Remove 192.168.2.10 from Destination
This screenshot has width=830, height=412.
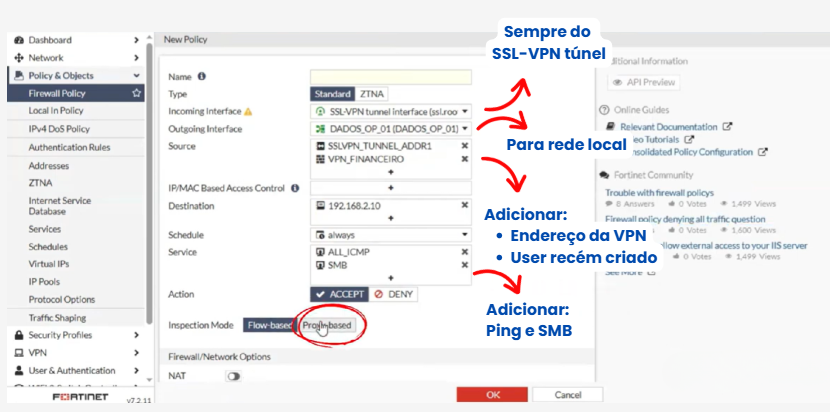(x=464, y=206)
